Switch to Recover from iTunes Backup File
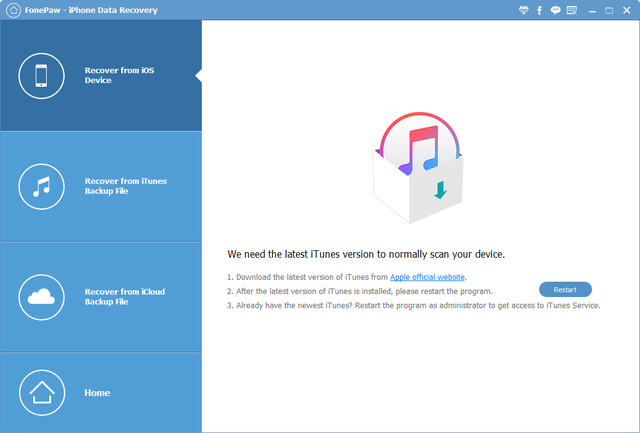 [125, 186]
